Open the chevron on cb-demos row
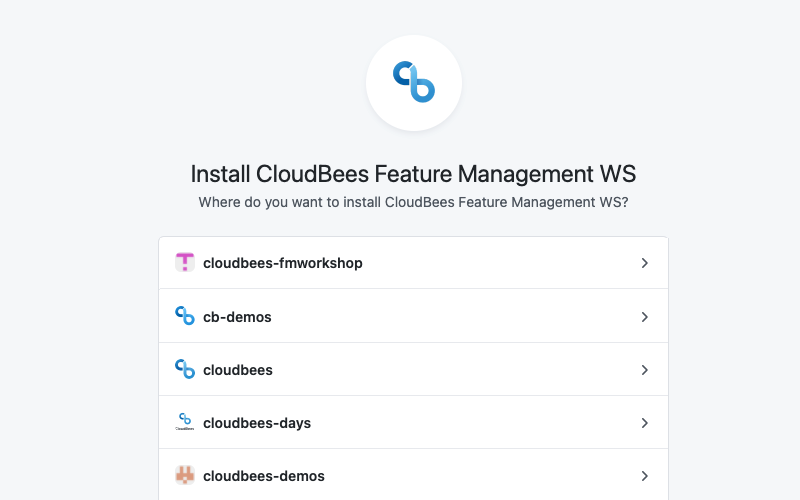 [x=644, y=317]
